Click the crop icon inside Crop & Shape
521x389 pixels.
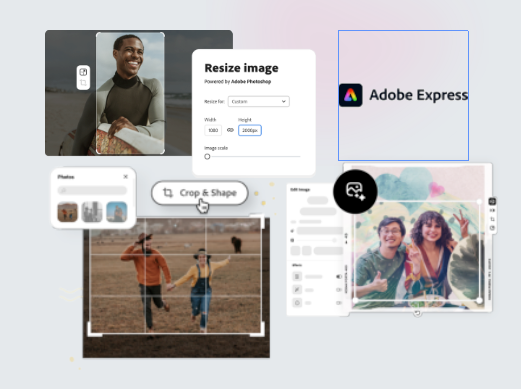coord(168,193)
